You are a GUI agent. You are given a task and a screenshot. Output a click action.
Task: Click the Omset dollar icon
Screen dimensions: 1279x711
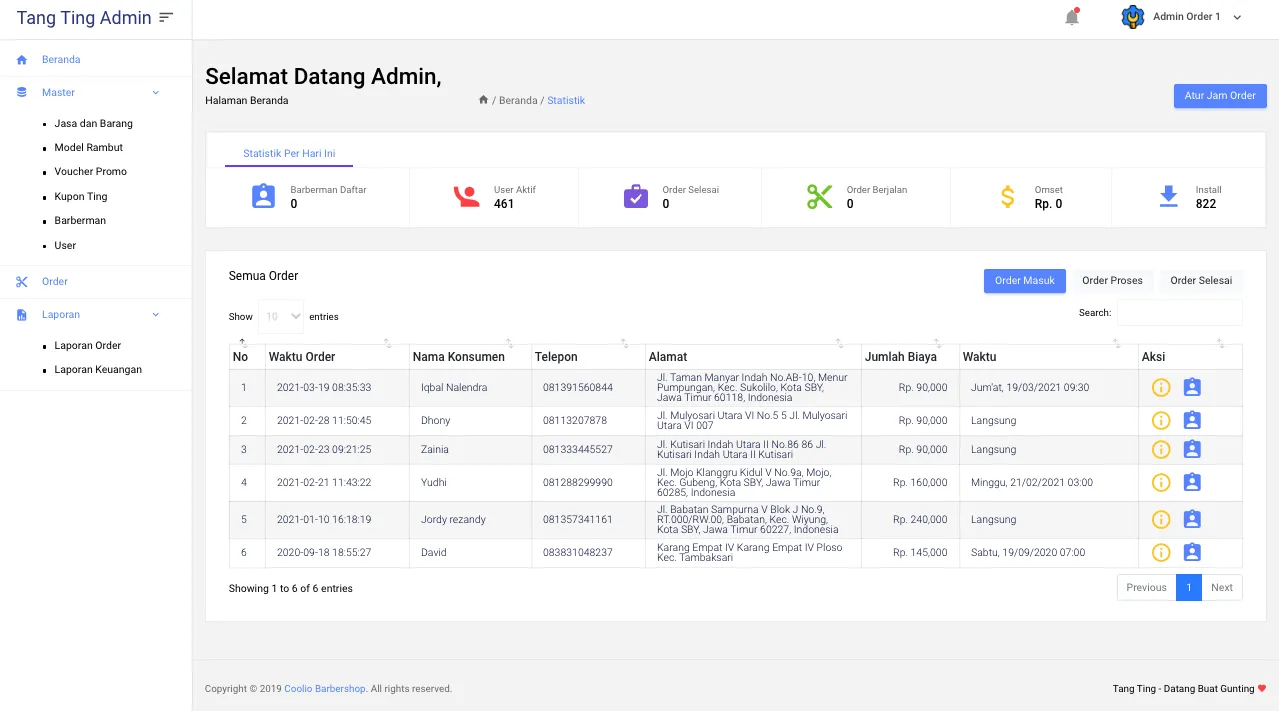[1008, 196]
